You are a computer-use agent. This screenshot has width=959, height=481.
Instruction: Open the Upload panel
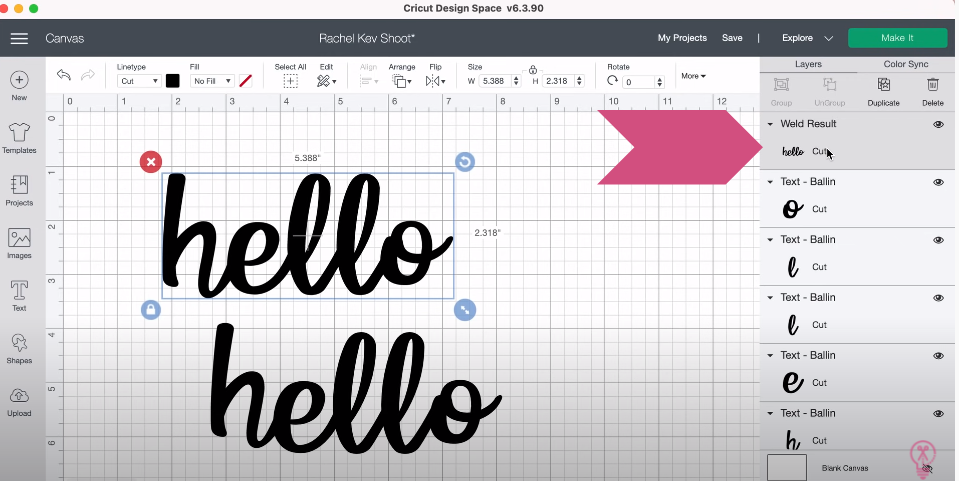point(19,401)
